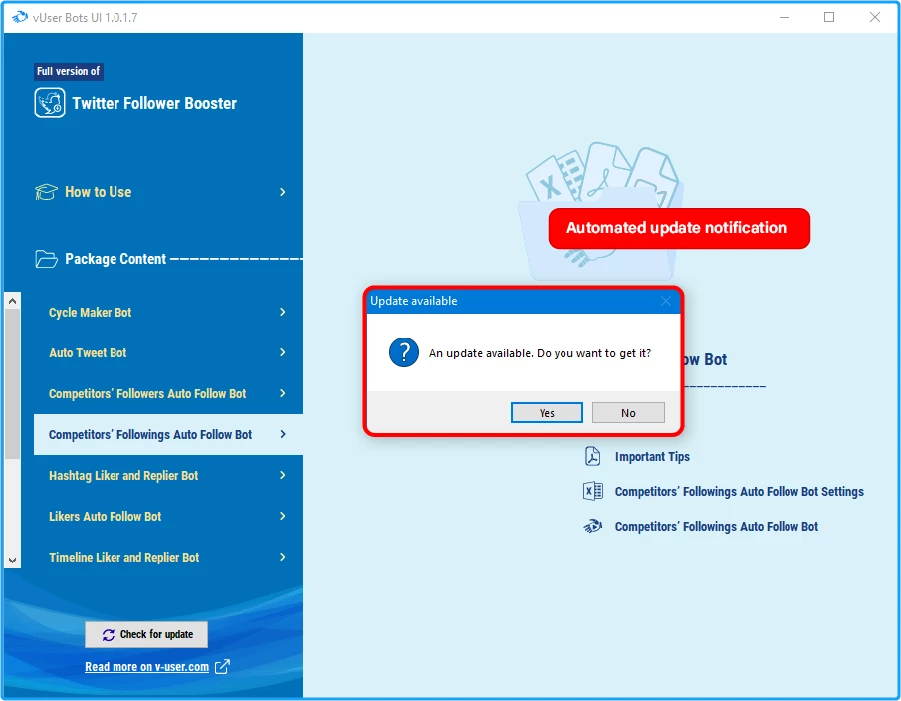Click the vUser app icon in title bar
The height and width of the screenshot is (701, 901).
pos(20,17)
